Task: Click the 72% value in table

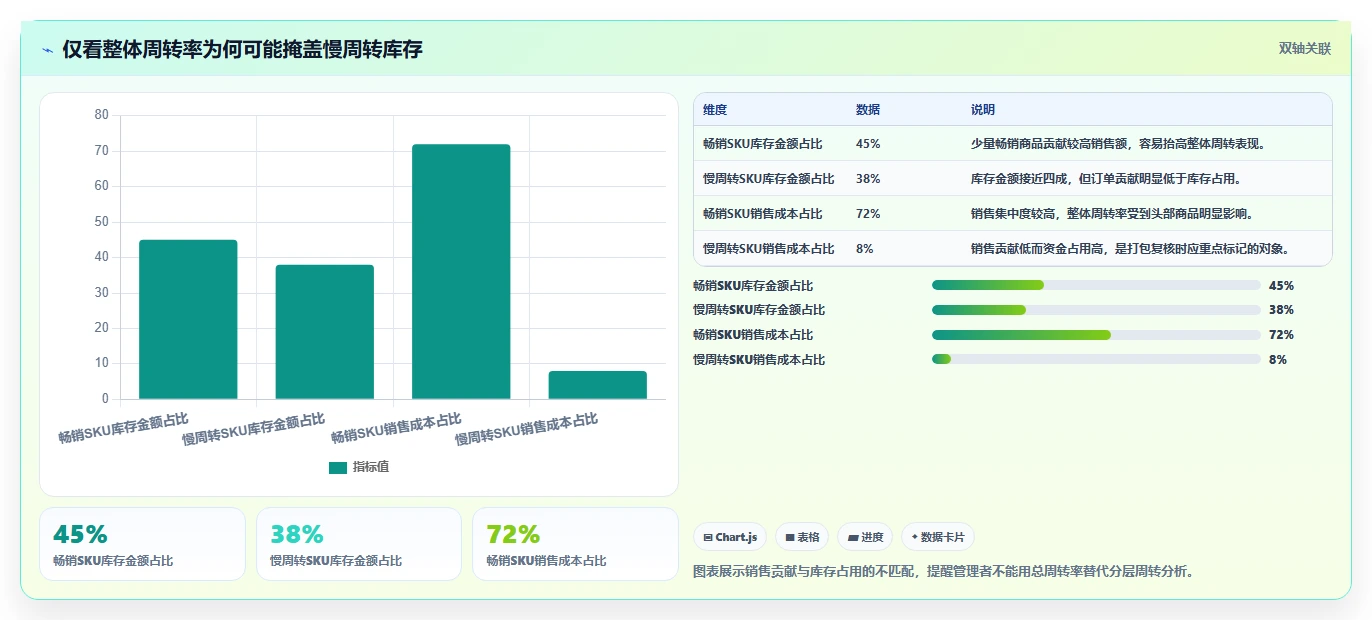Action: (x=868, y=213)
